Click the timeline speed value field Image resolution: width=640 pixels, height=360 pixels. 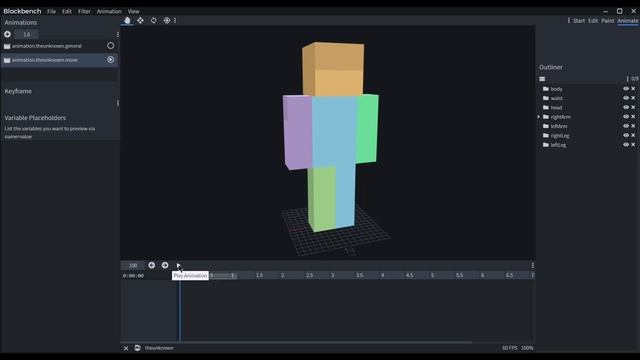tap(133, 265)
